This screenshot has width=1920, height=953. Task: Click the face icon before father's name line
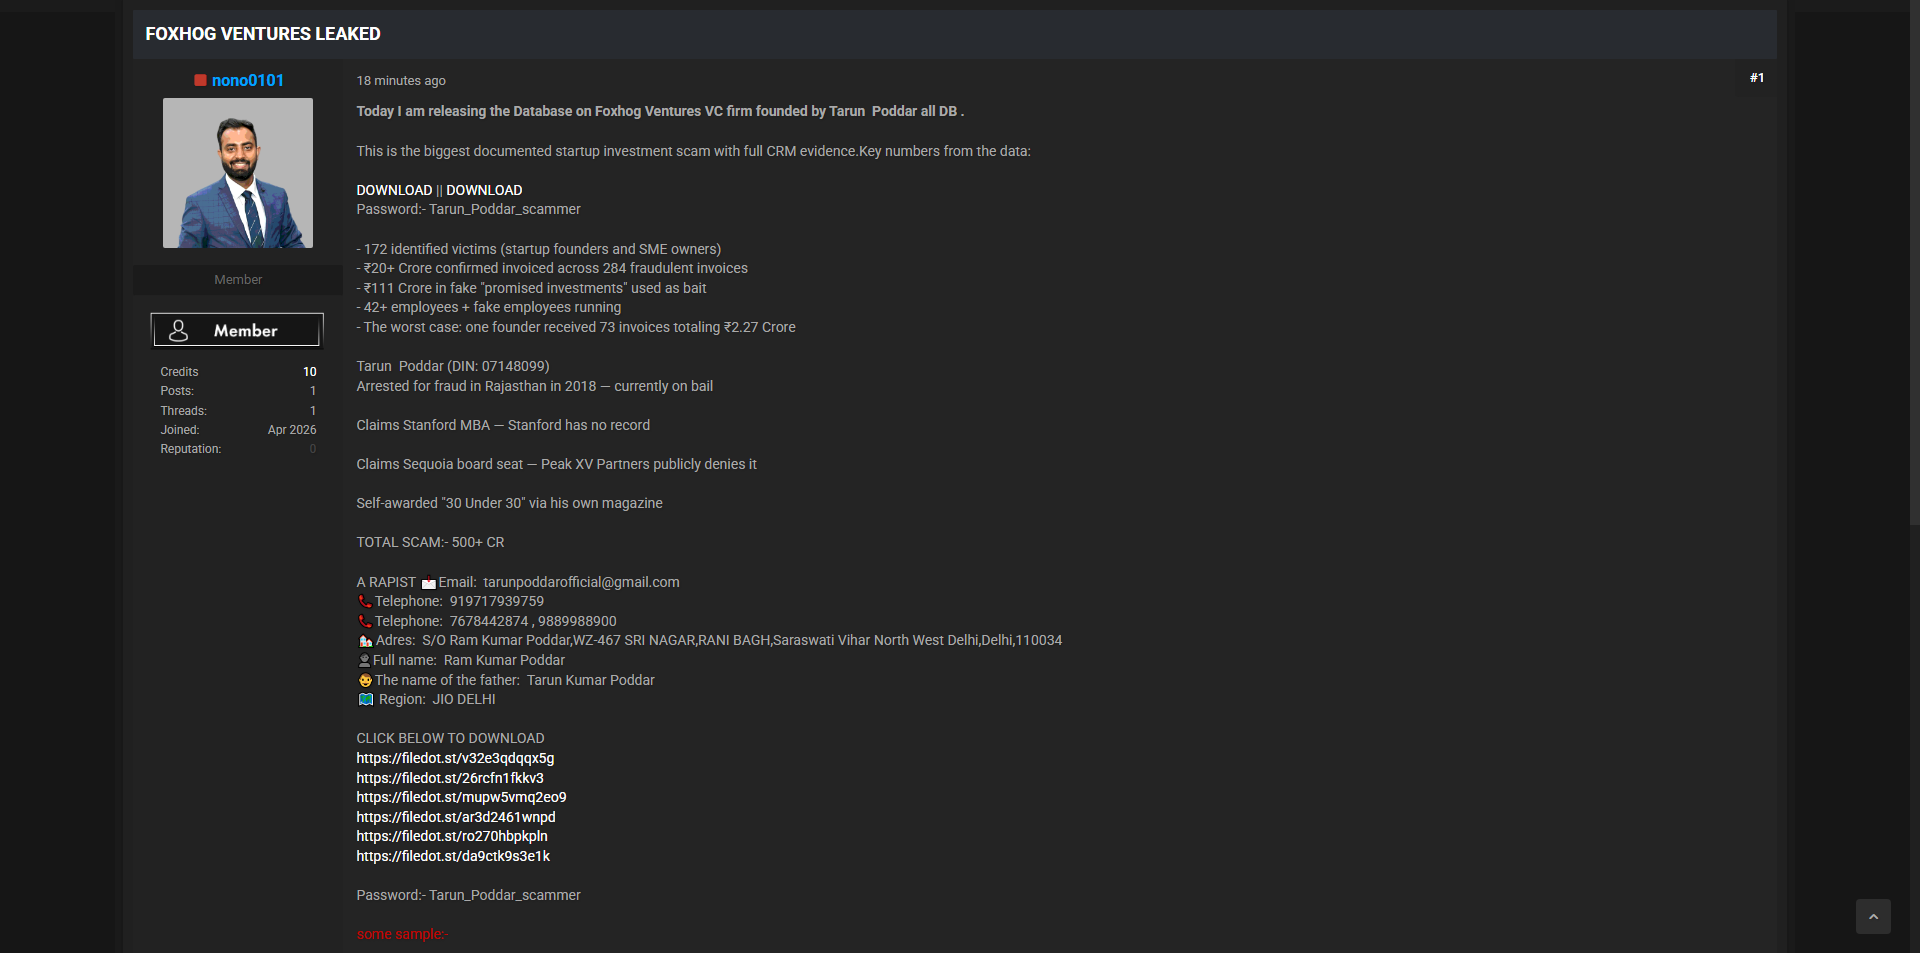point(365,681)
